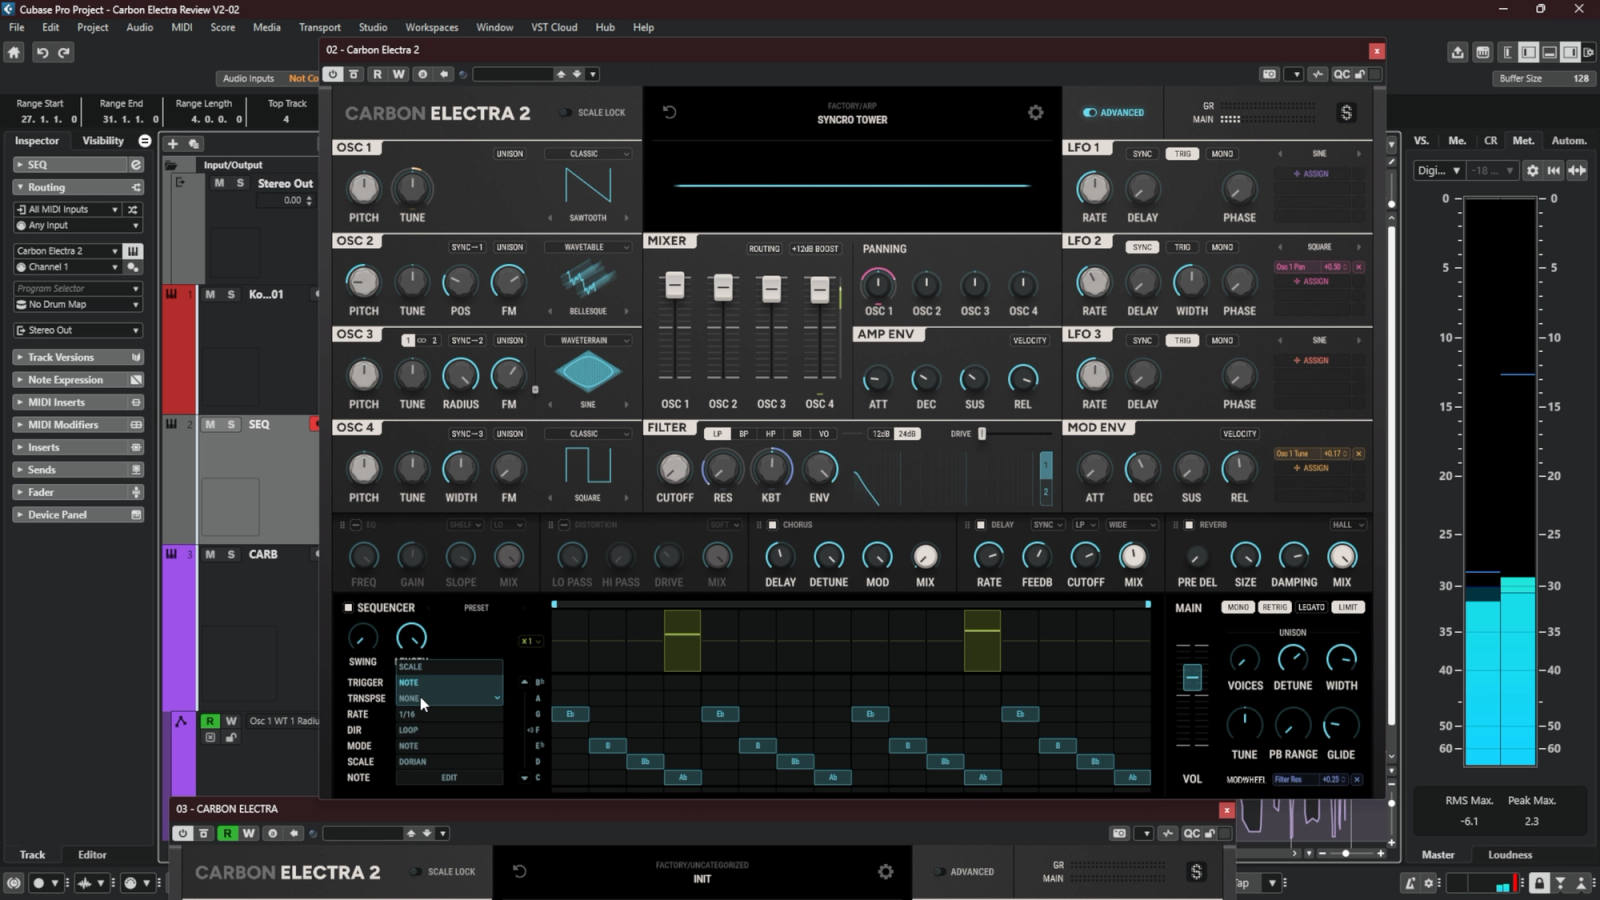Select the OSC 4 square waveform display
This screenshot has width=1600, height=900.
coord(588,466)
